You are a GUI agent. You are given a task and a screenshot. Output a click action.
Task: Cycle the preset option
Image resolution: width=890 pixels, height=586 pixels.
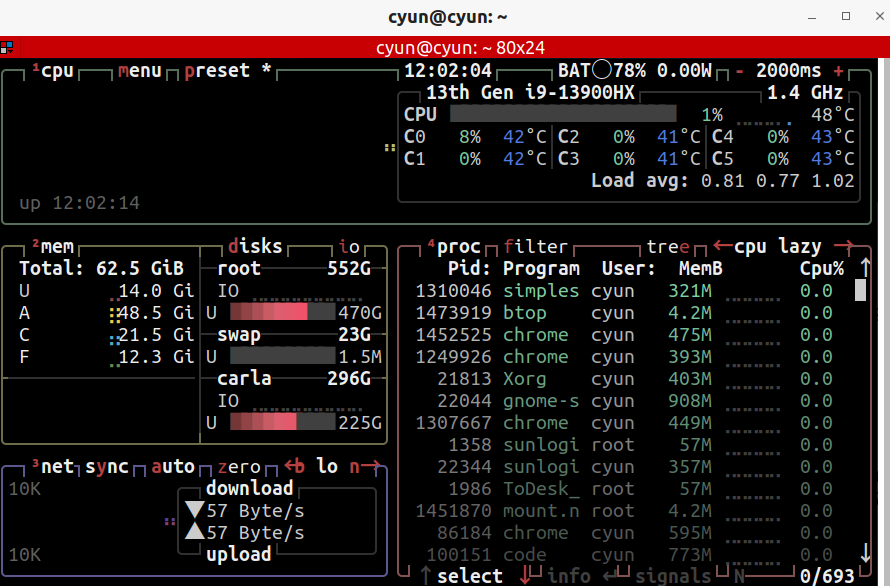pos(228,71)
